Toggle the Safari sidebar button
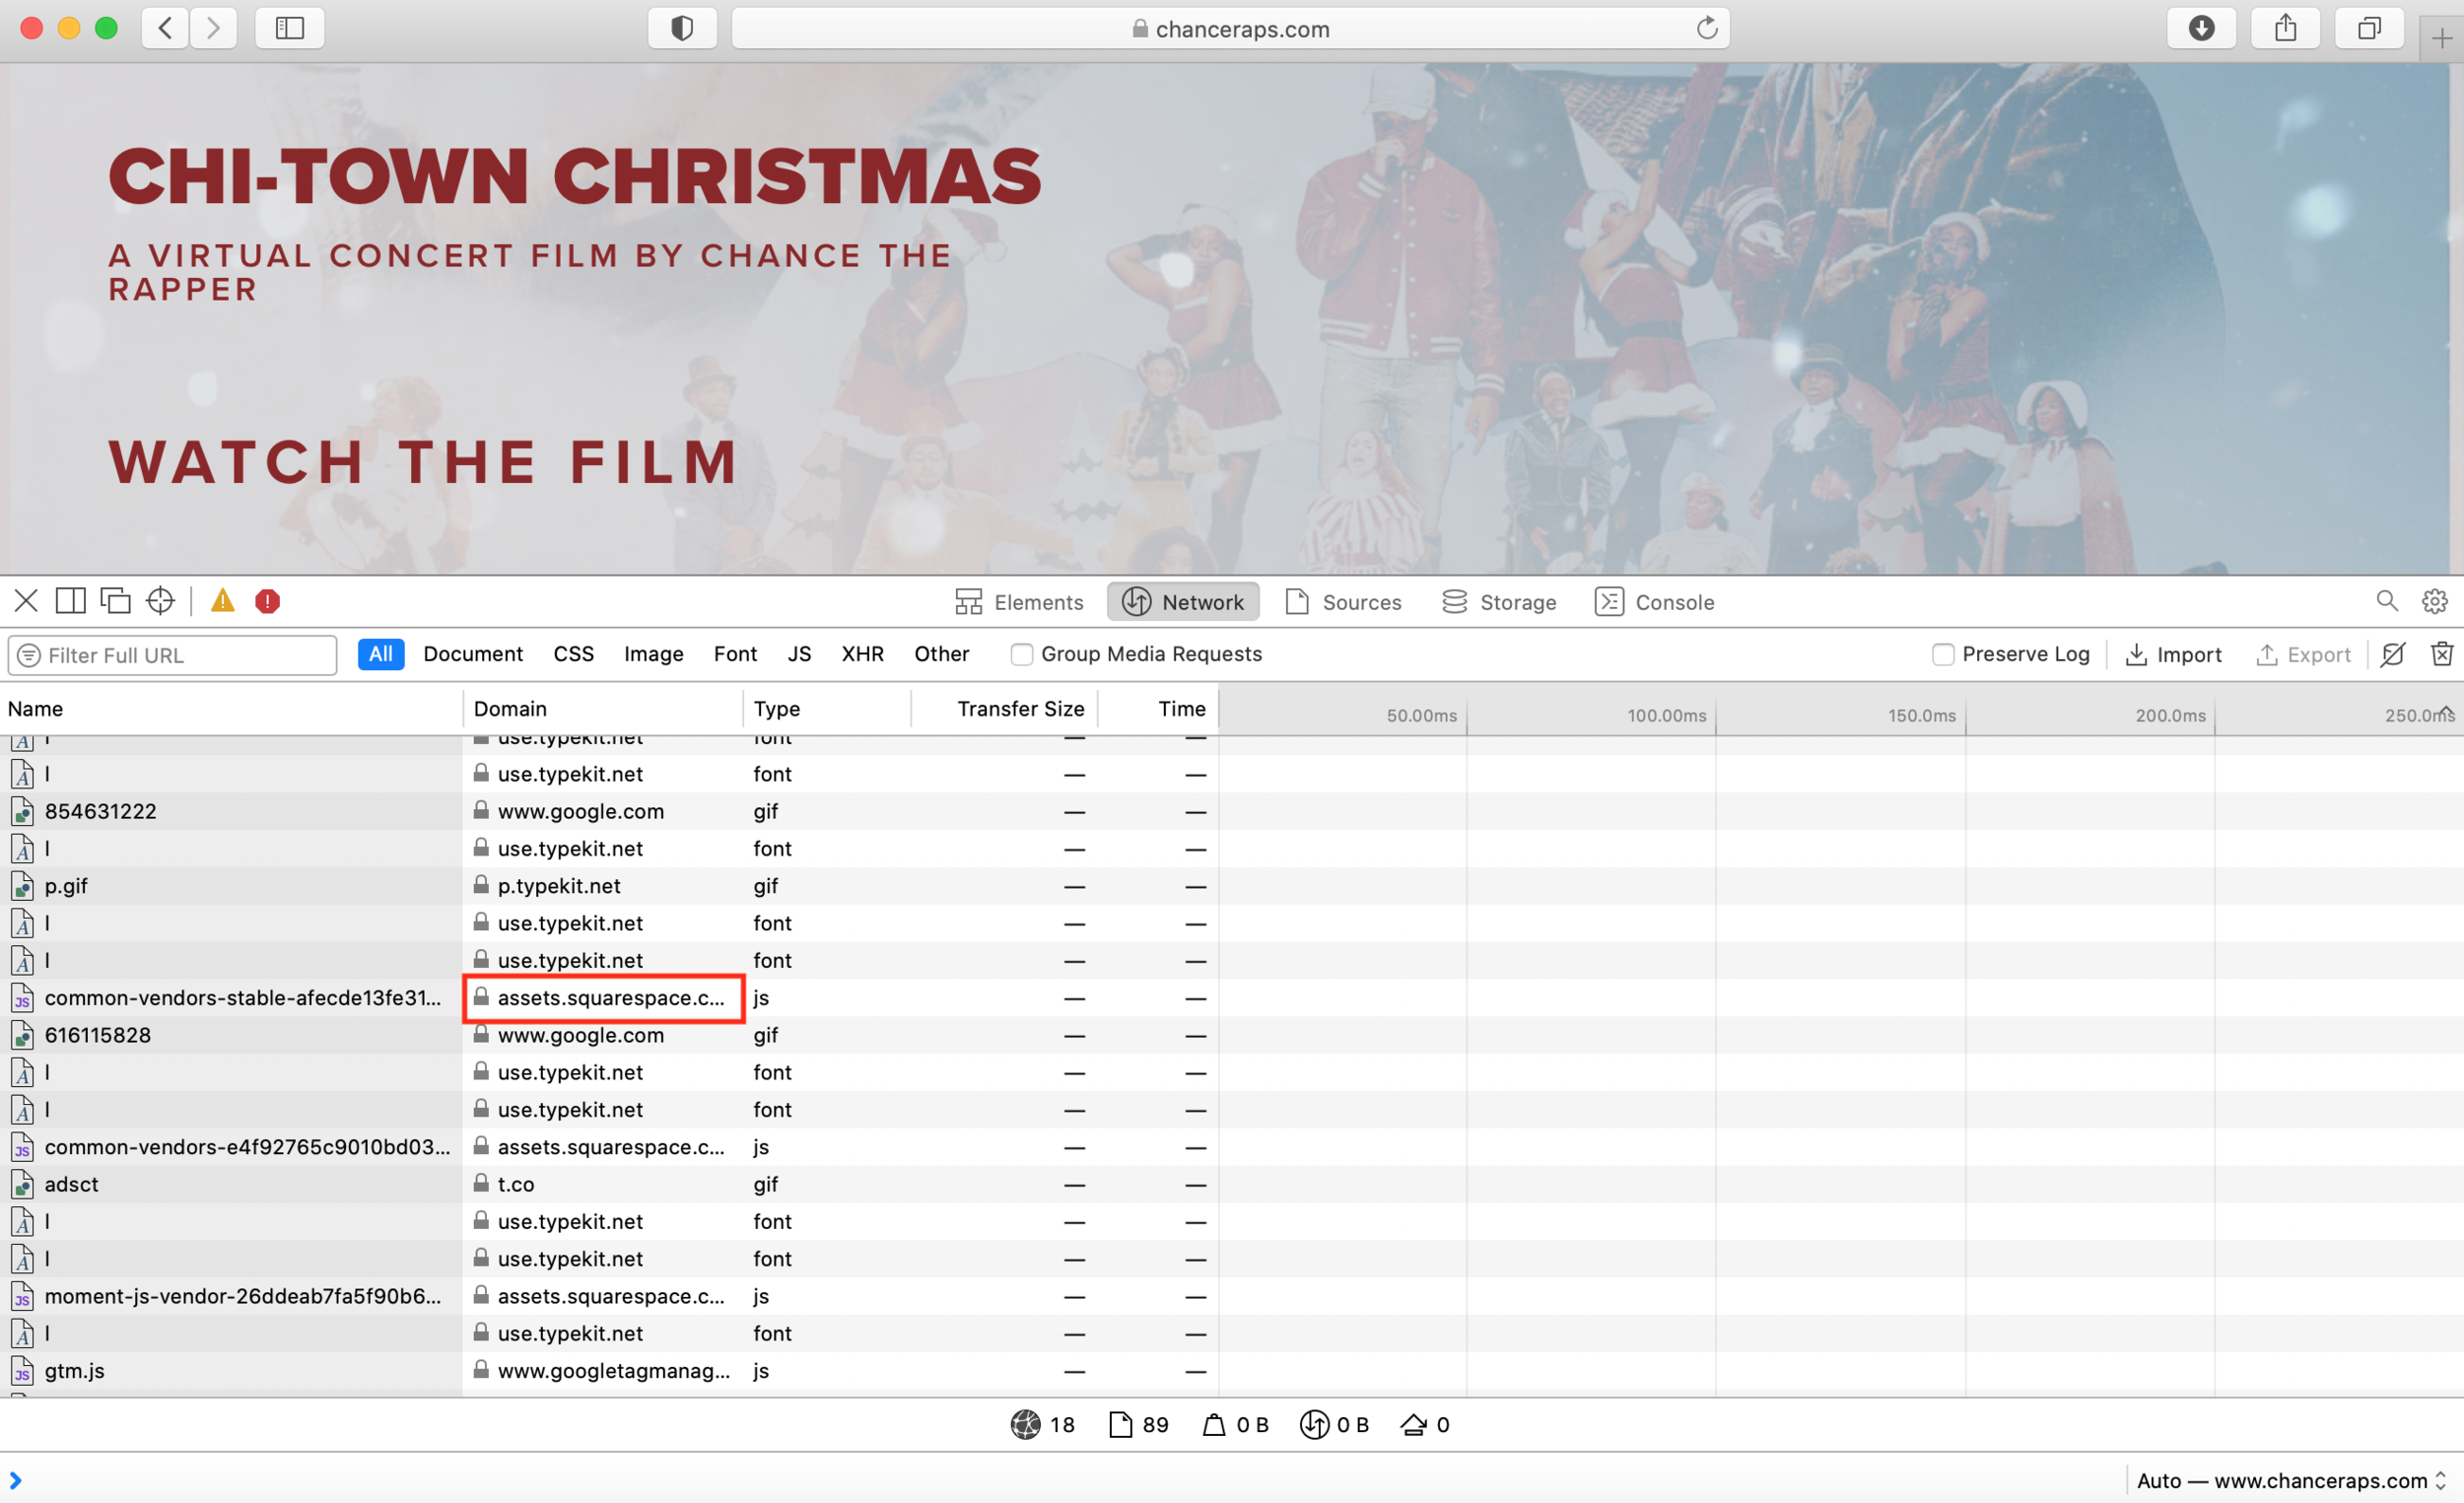 click(x=289, y=28)
